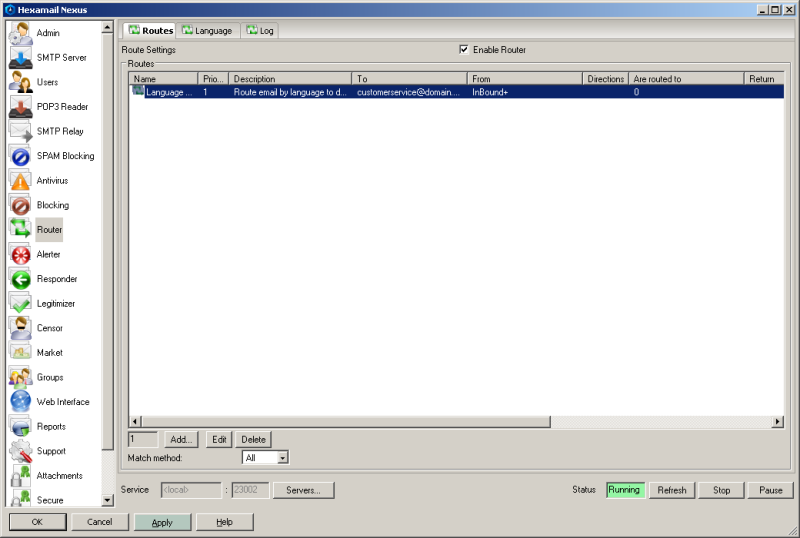This screenshot has height=538, width=800.
Task: Open the Legitimizer checkmark icon
Action: click(x=21, y=303)
